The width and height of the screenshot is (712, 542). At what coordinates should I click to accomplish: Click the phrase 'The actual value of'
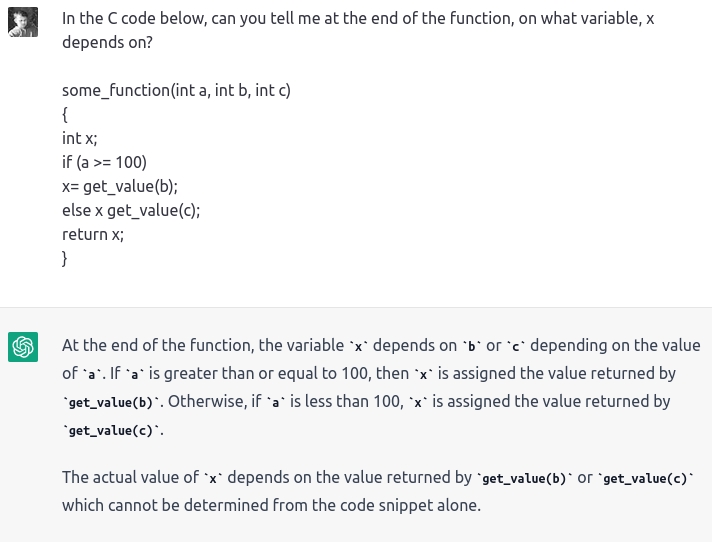pos(130,478)
